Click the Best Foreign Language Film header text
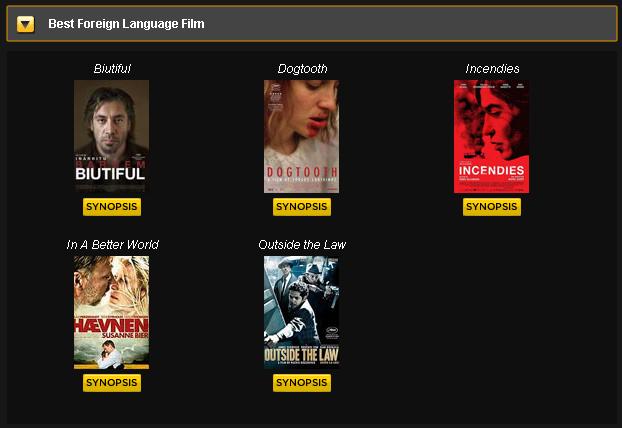 [126, 24]
